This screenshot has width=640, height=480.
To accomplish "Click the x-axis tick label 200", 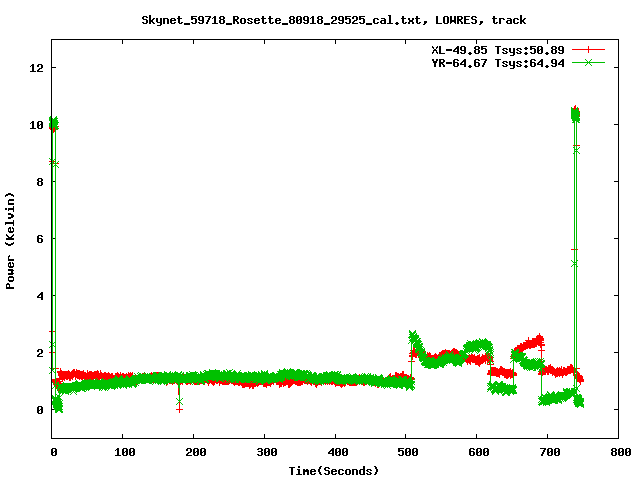I will coord(195,452).
